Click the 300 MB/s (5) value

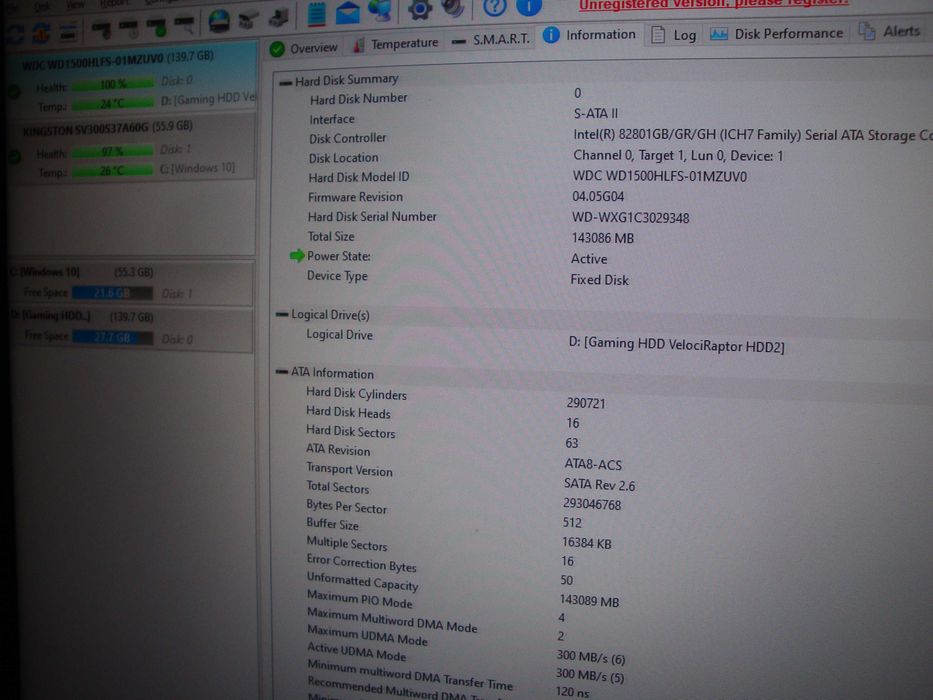589,676
